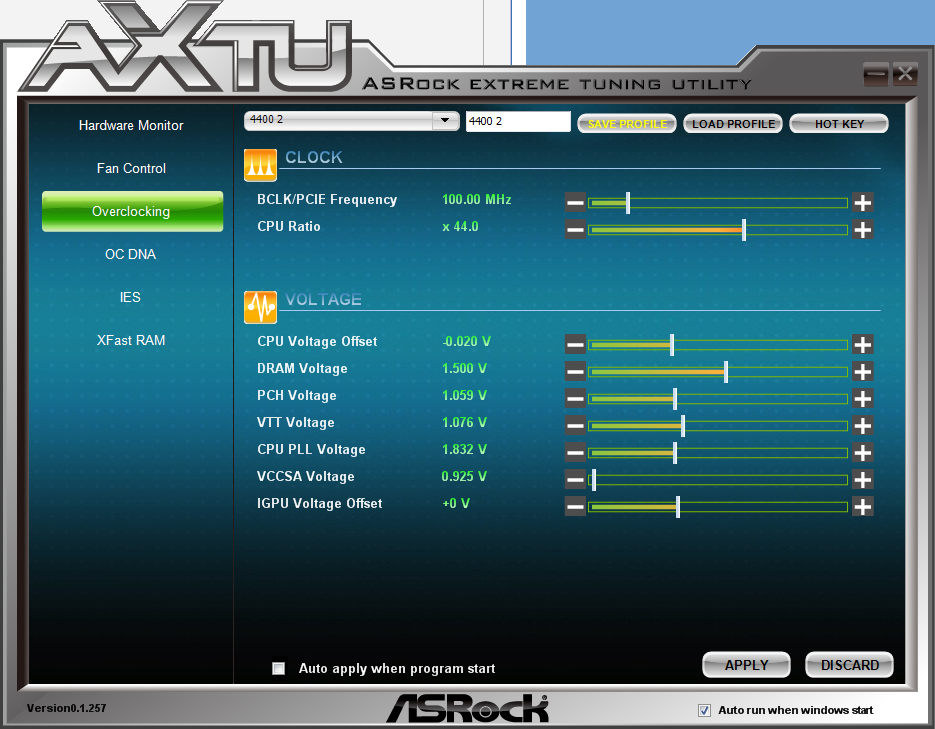Decrease IGPU Voltage Offset minus button
The image size is (935, 729).
[x=575, y=507]
